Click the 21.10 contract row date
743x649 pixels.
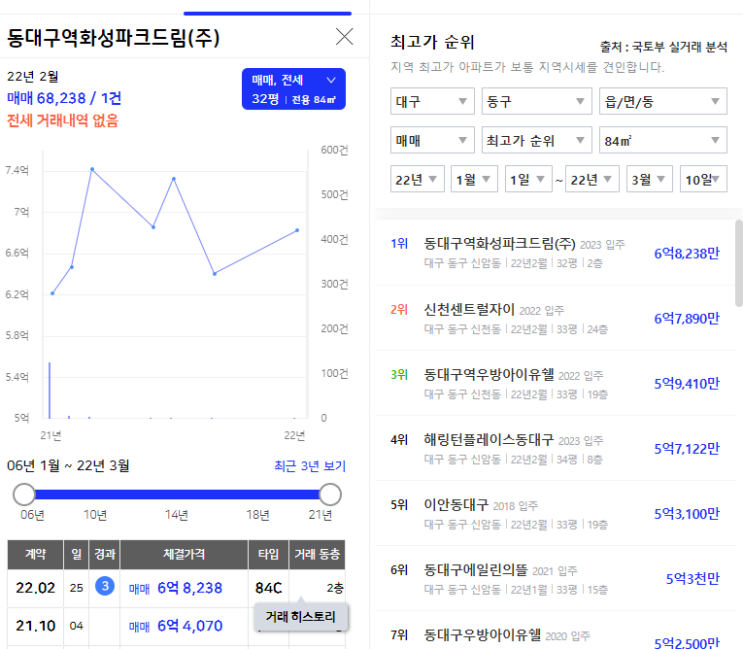click(x=36, y=626)
